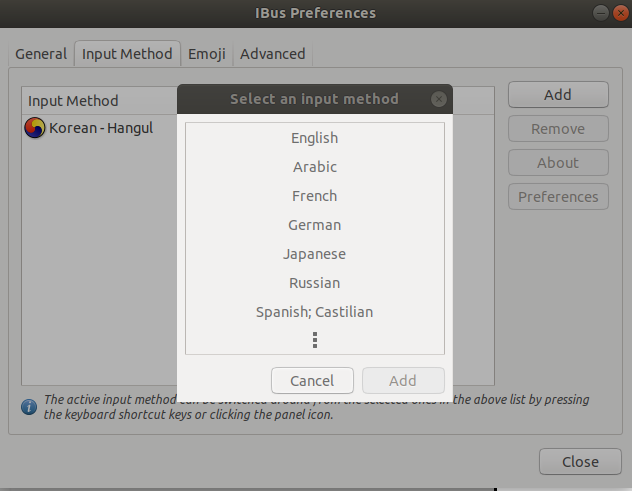Click Add button in IBus Preferences panel
The image size is (632, 491).
(558, 95)
